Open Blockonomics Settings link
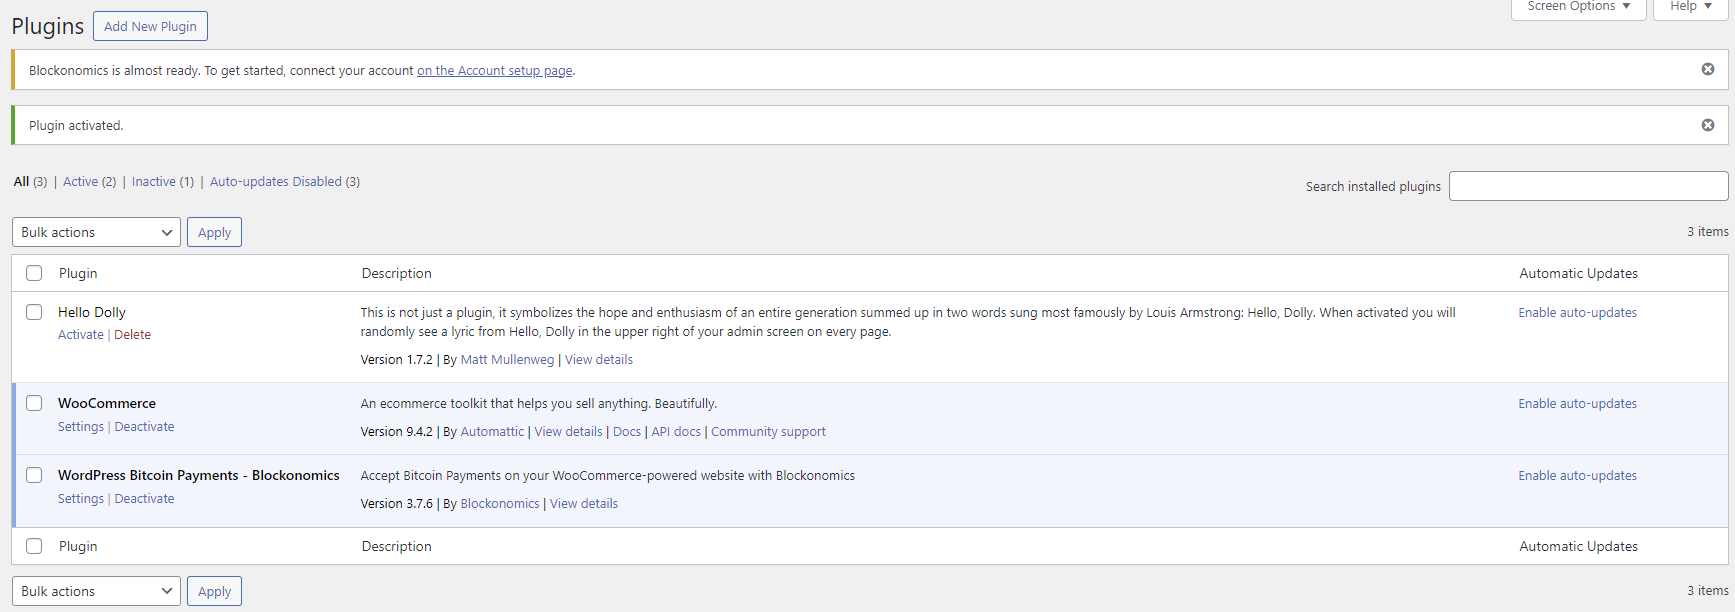Screen dimensions: 1735x612 81,498
